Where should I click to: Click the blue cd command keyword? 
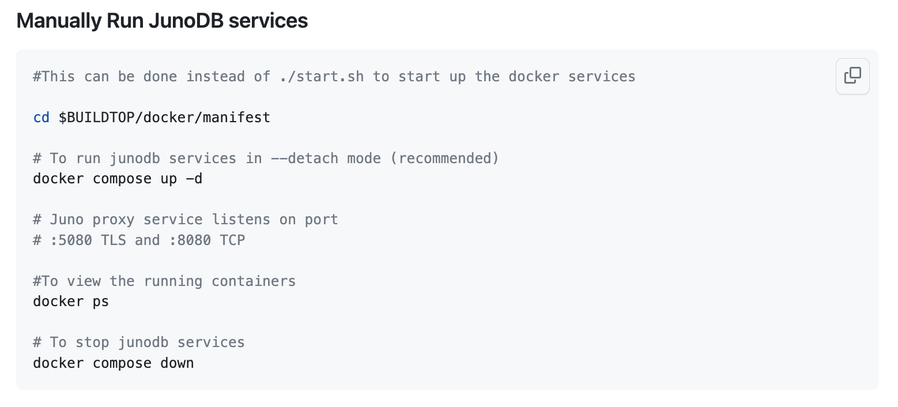41,117
